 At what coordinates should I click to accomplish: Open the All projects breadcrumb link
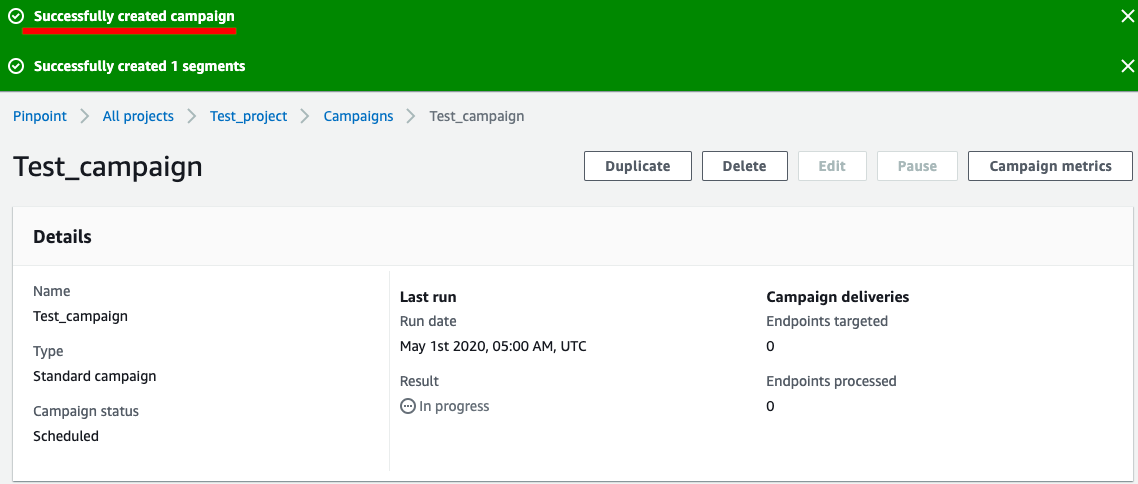138,116
